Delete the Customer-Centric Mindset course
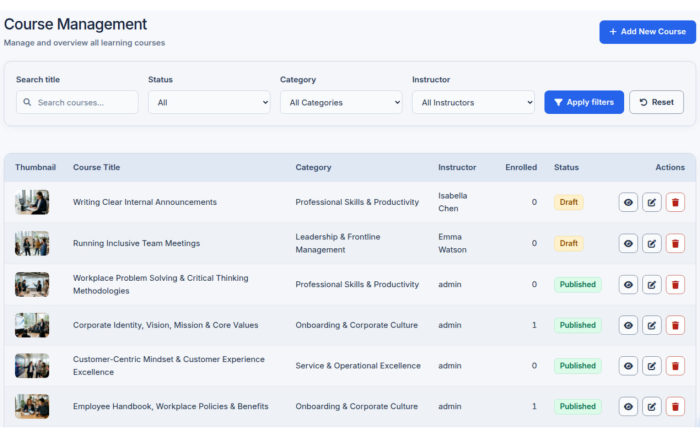This screenshot has width=700, height=438. pos(675,366)
